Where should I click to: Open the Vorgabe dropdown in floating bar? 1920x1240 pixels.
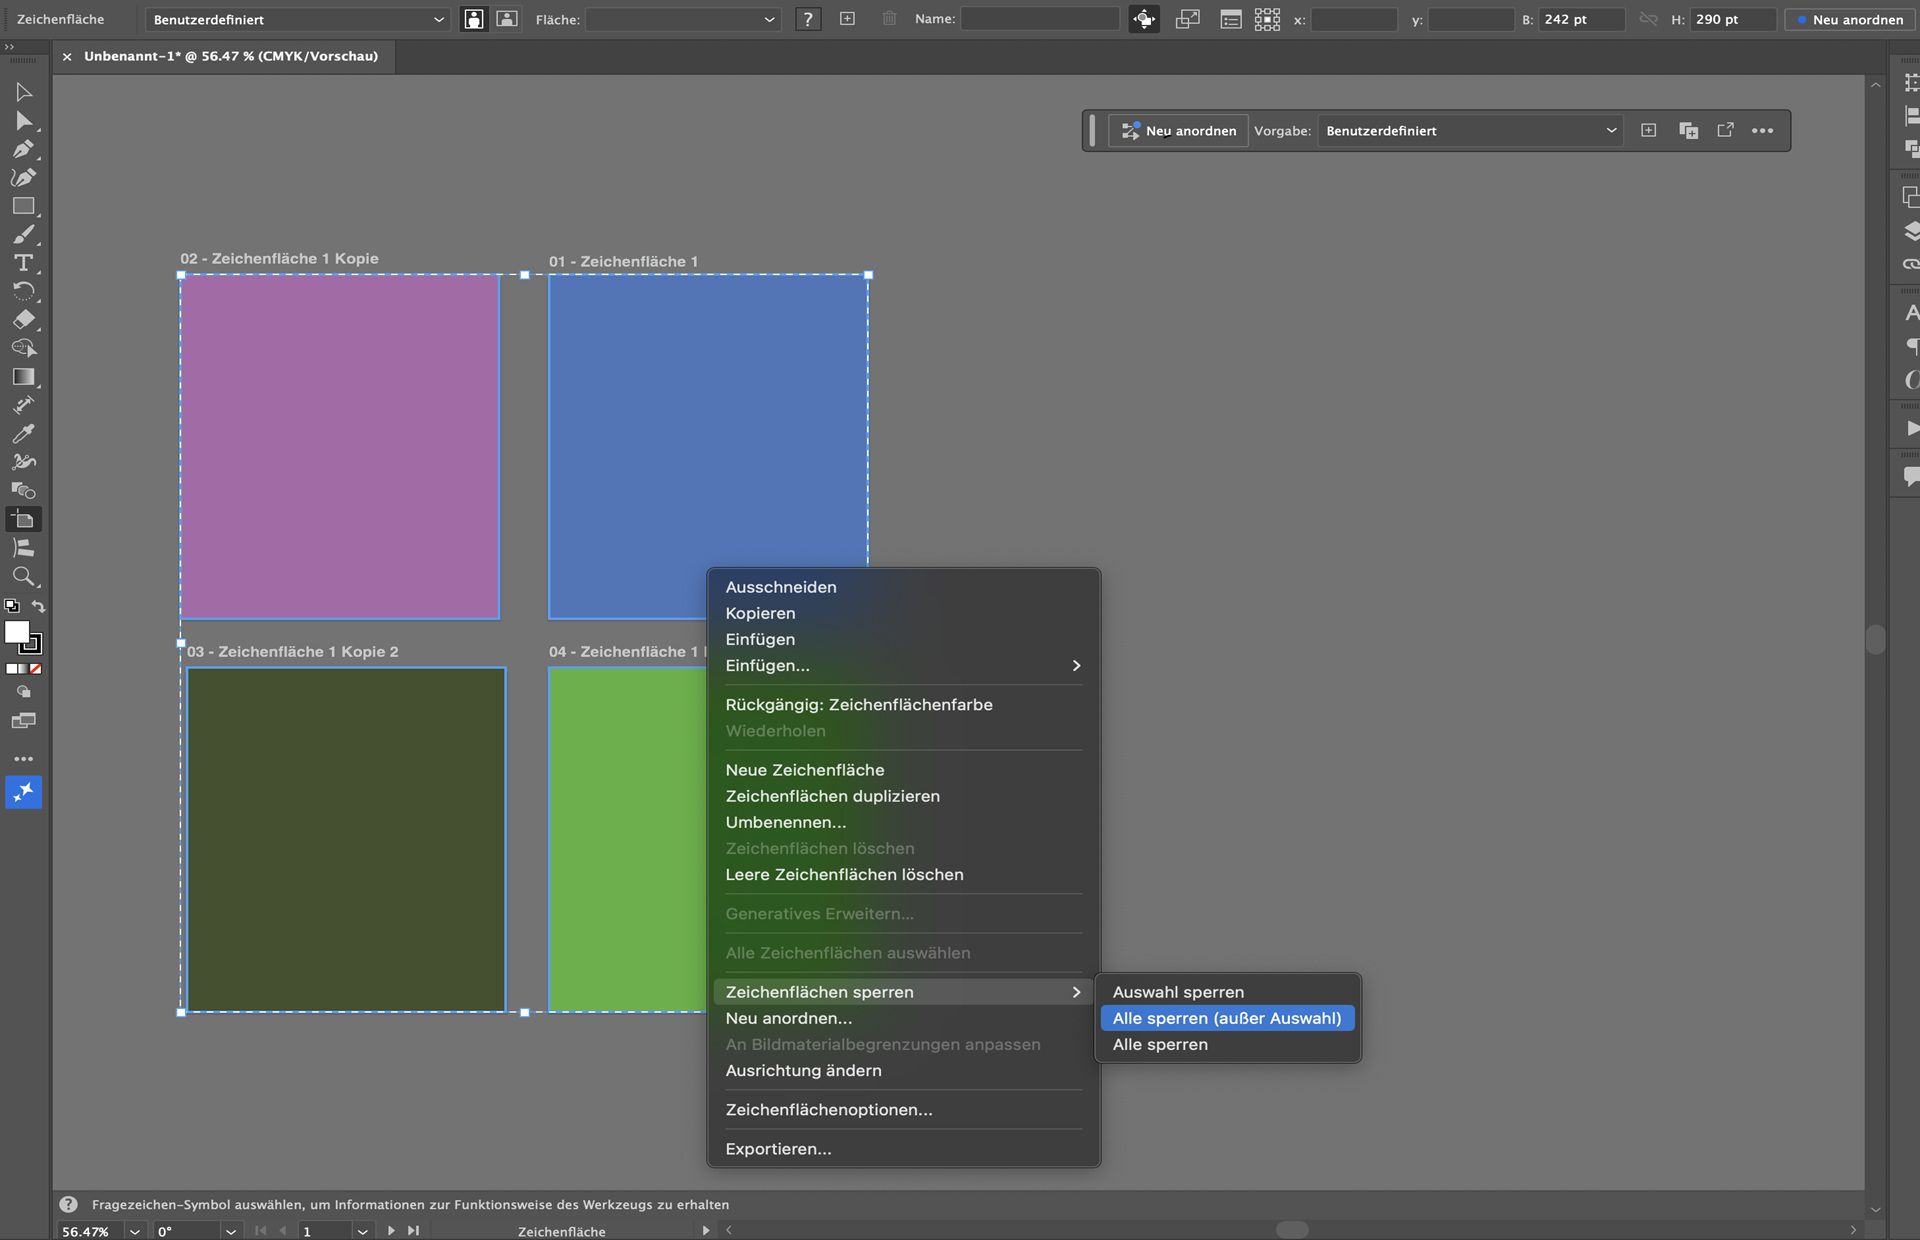1470,131
